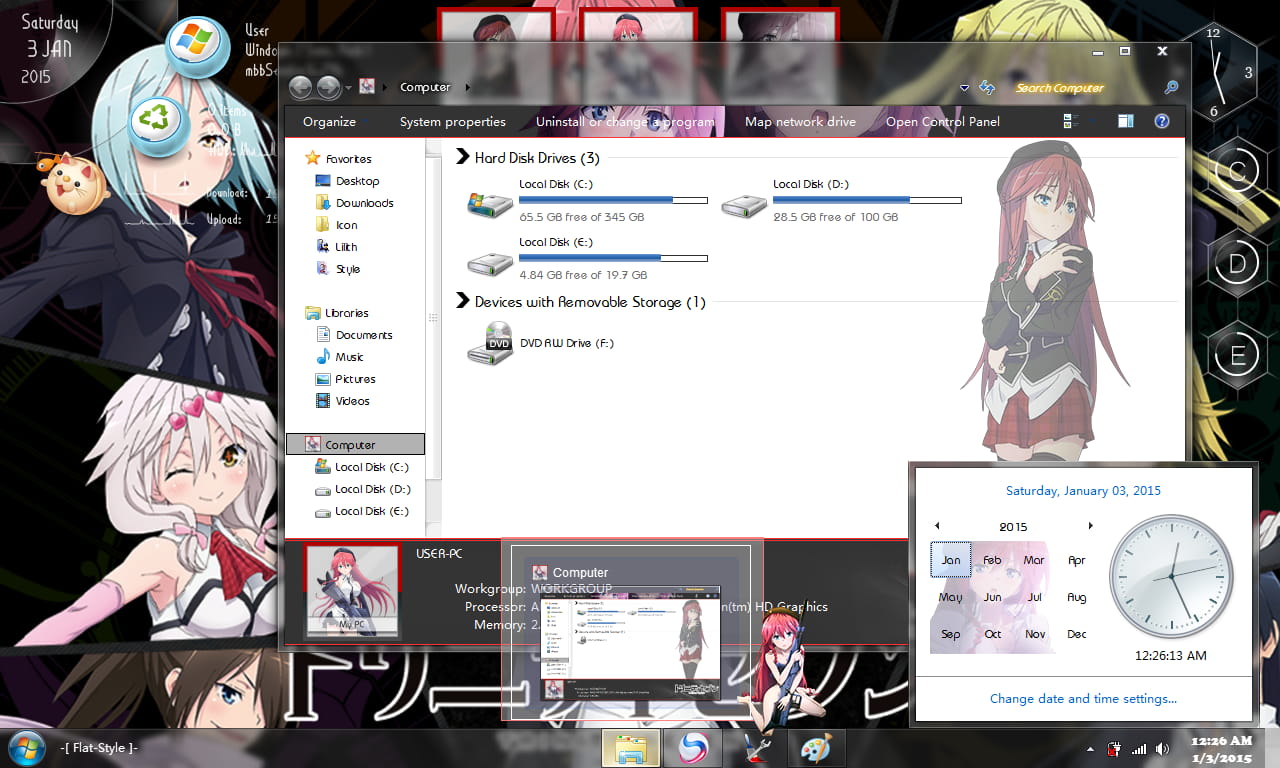
Task: Open Change date and time settings link
Action: coord(1083,698)
